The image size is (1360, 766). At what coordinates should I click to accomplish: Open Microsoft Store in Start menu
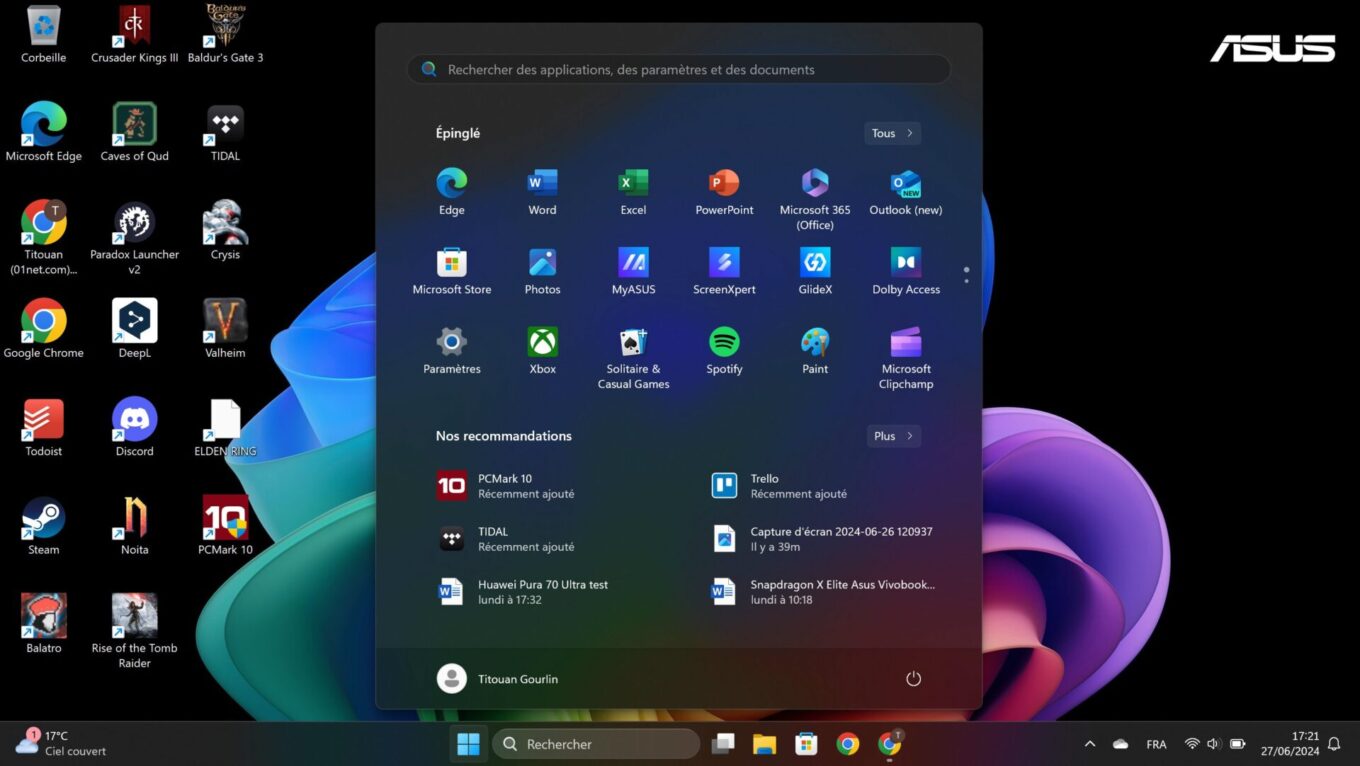[x=452, y=271]
